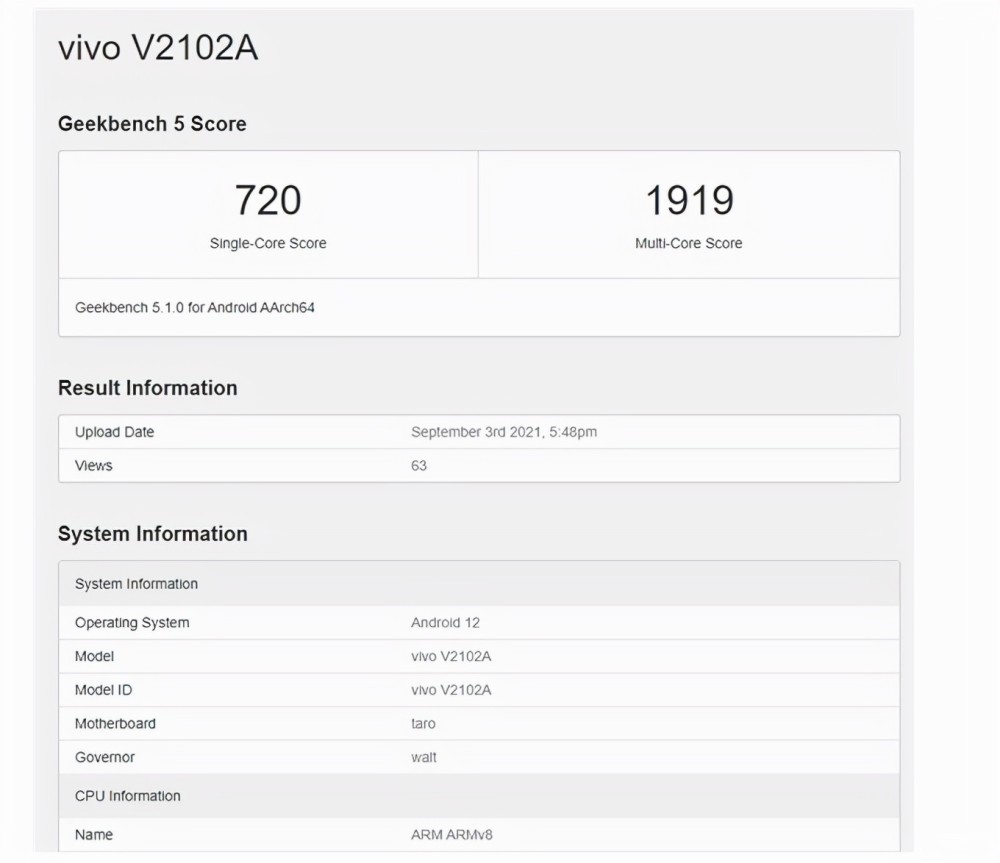Click the 'Operating System' row label

click(x=132, y=623)
